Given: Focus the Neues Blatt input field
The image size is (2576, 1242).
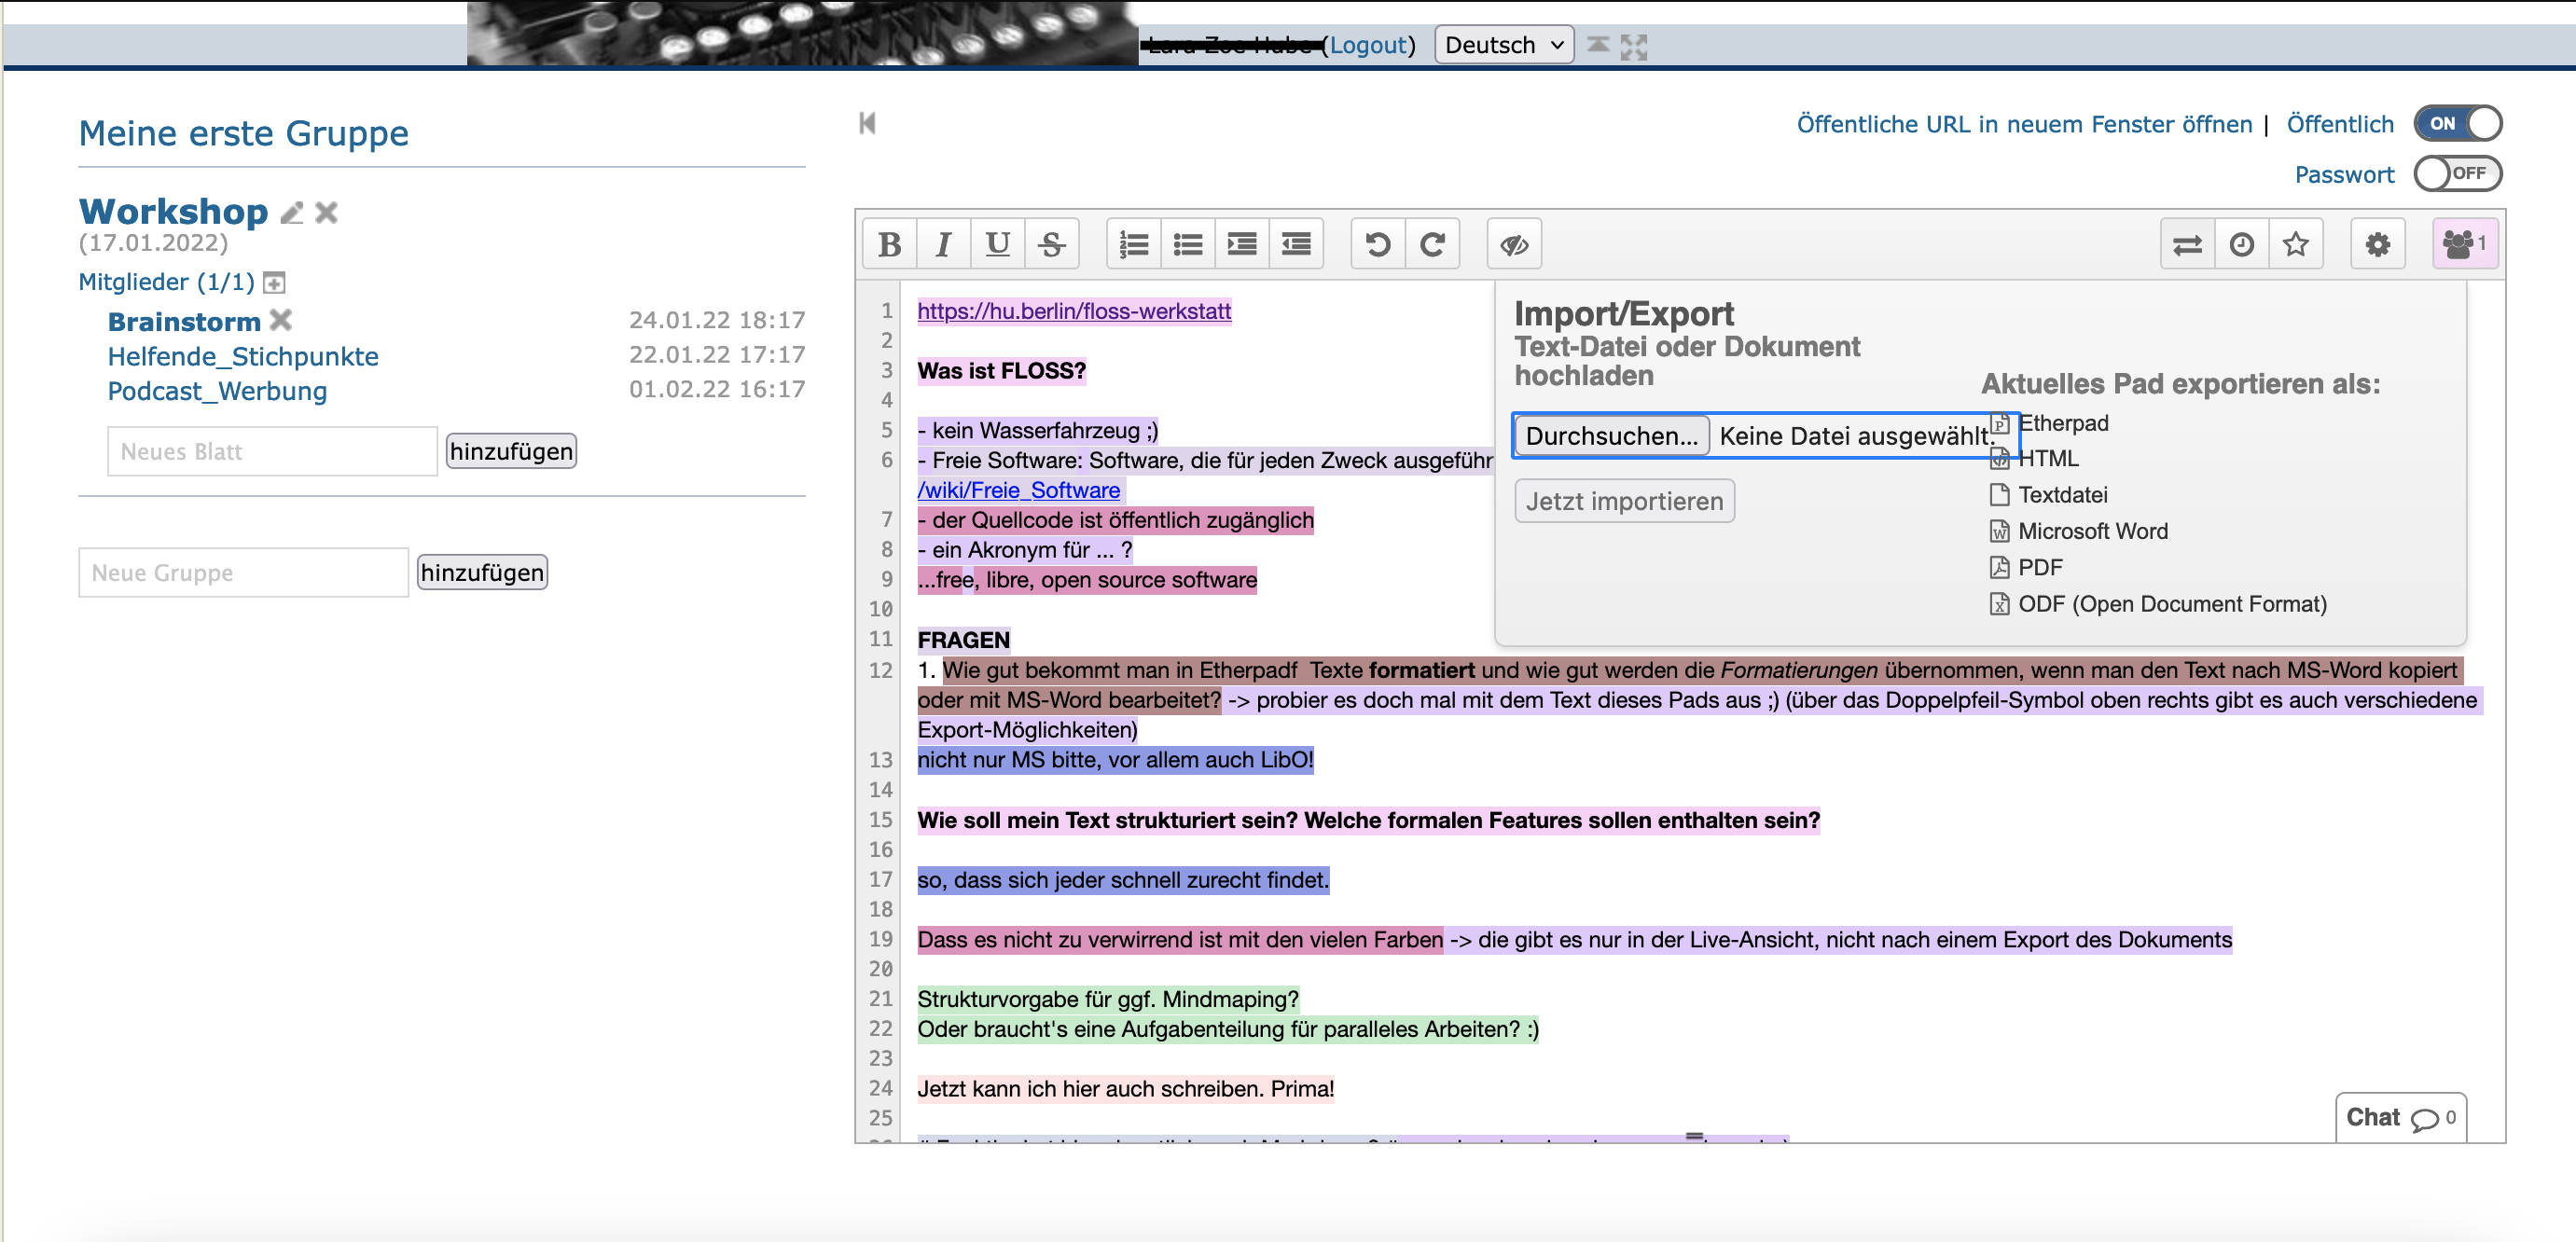Looking at the screenshot, I should pos(272,451).
